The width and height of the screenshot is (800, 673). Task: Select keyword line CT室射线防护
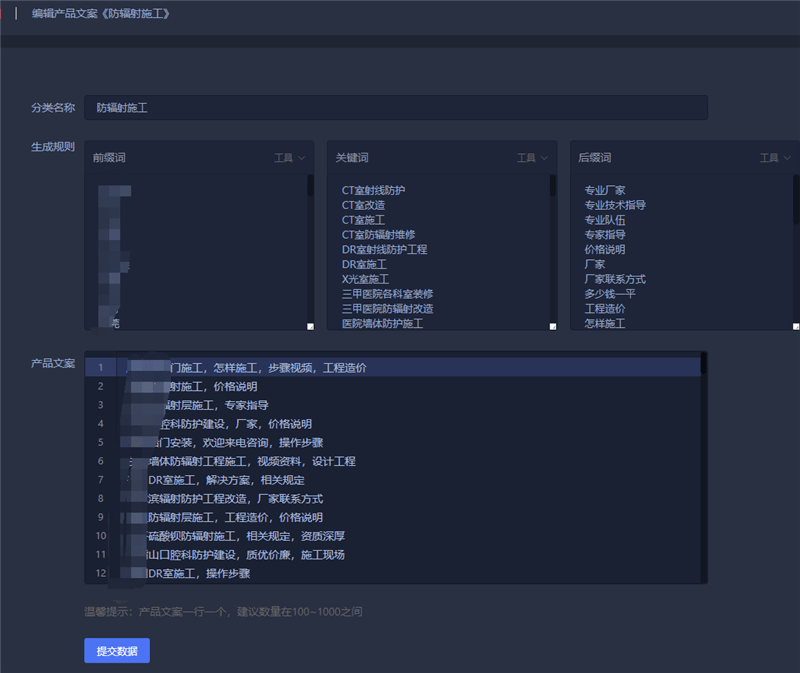coord(373,190)
